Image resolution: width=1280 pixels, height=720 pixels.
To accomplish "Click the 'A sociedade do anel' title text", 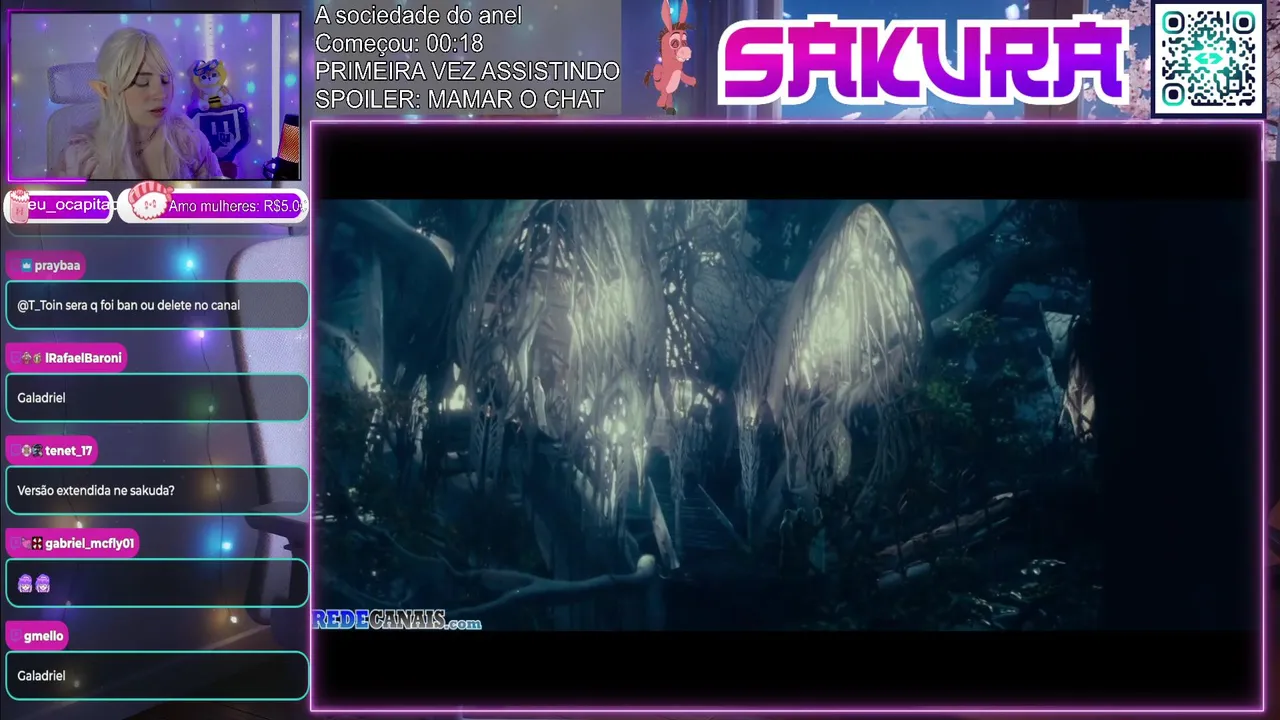I will (418, 16).
